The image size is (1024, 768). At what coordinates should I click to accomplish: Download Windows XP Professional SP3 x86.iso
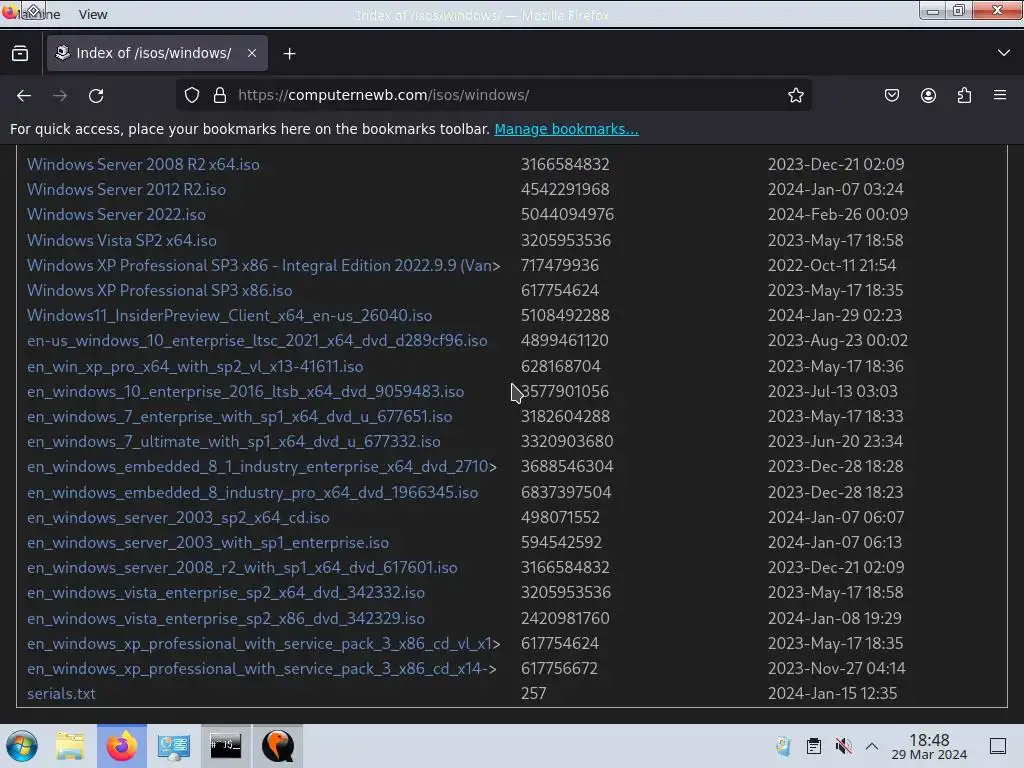[x=159, y=291]
